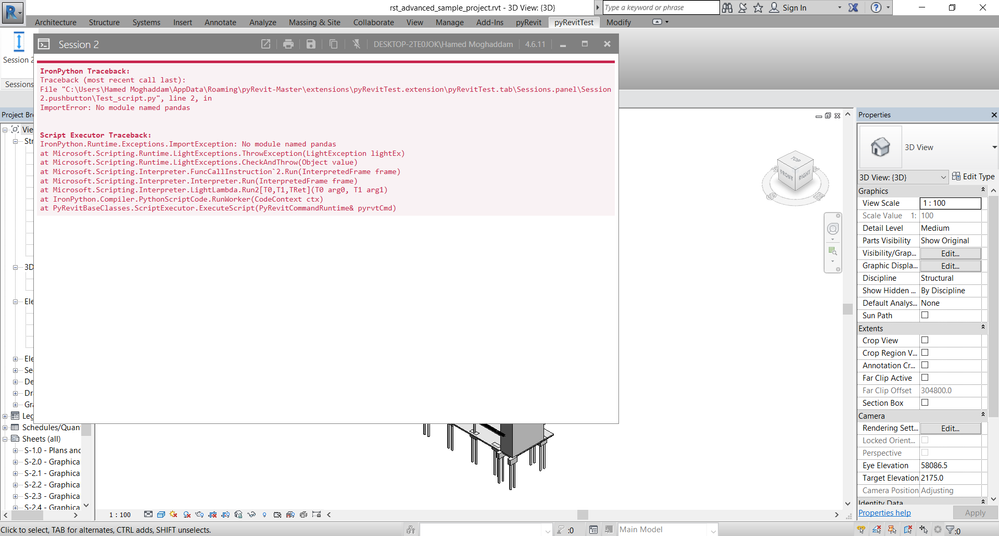Open the Properties help link
The height and width of the screenshot is (536, 999).
(884, 512)
